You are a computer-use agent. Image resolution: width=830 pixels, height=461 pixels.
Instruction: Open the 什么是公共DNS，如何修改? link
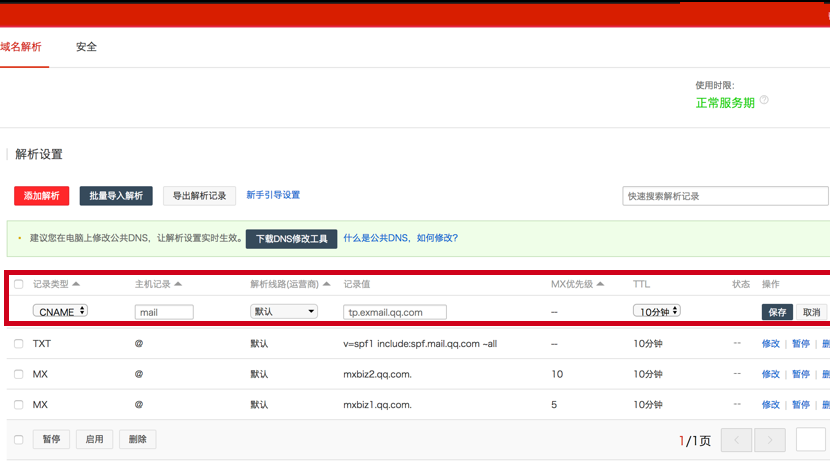point(400,238)
